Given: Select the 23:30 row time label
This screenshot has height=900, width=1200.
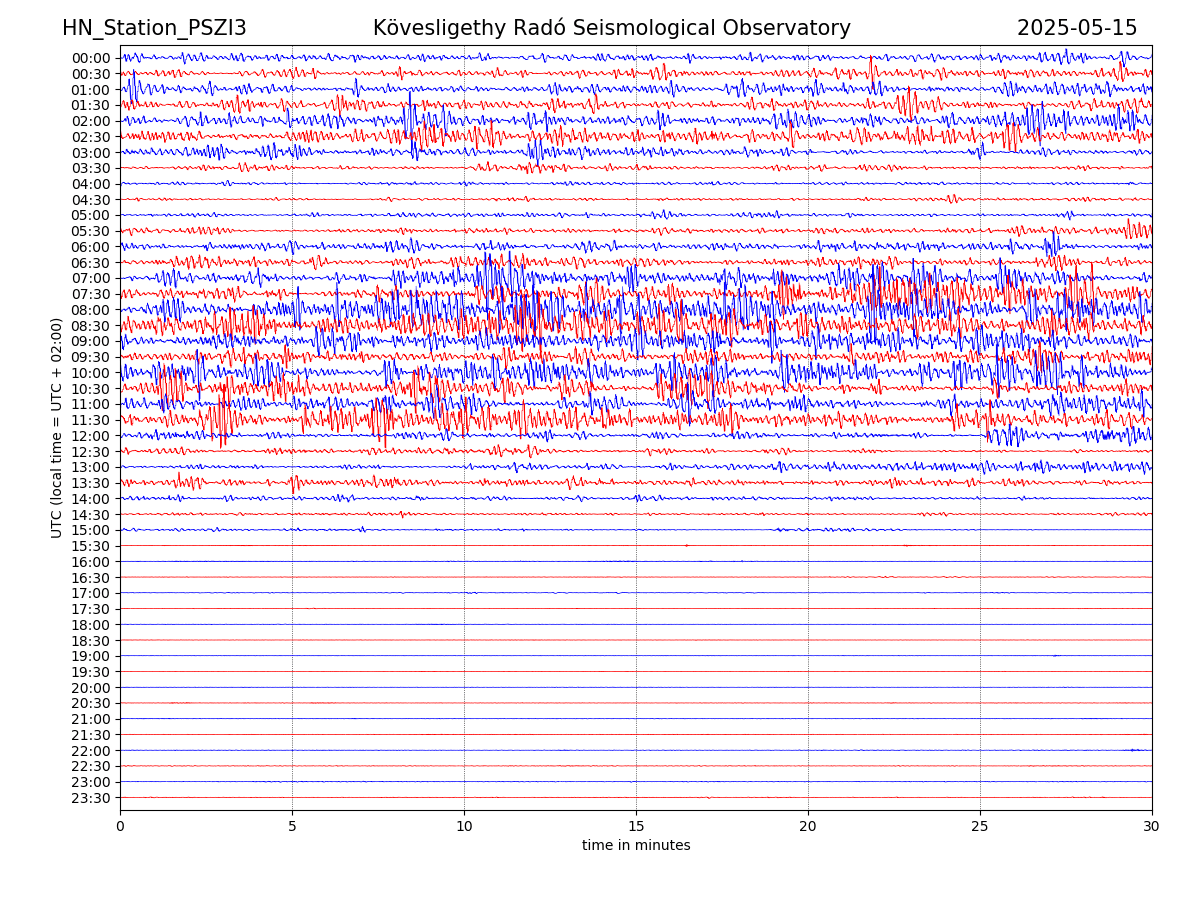Looking at the screenshot, I should (91, 798).
